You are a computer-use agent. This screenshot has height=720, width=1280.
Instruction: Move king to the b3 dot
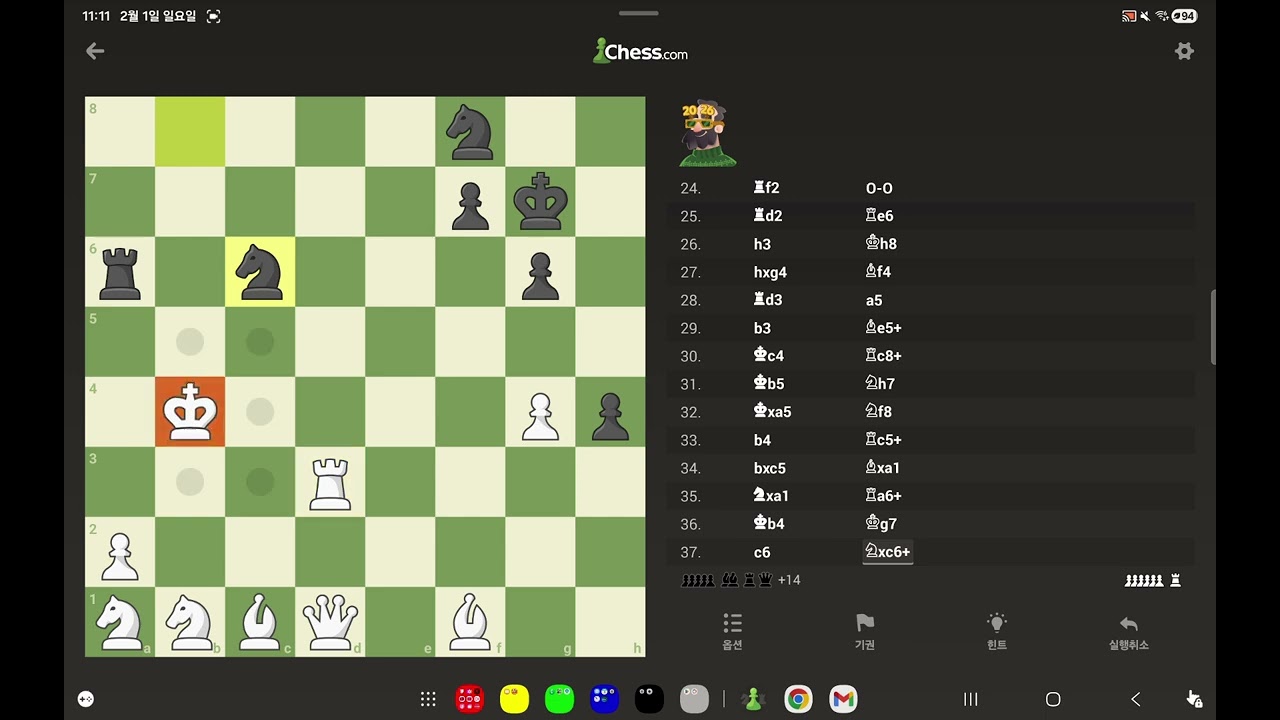coord(190,481)
